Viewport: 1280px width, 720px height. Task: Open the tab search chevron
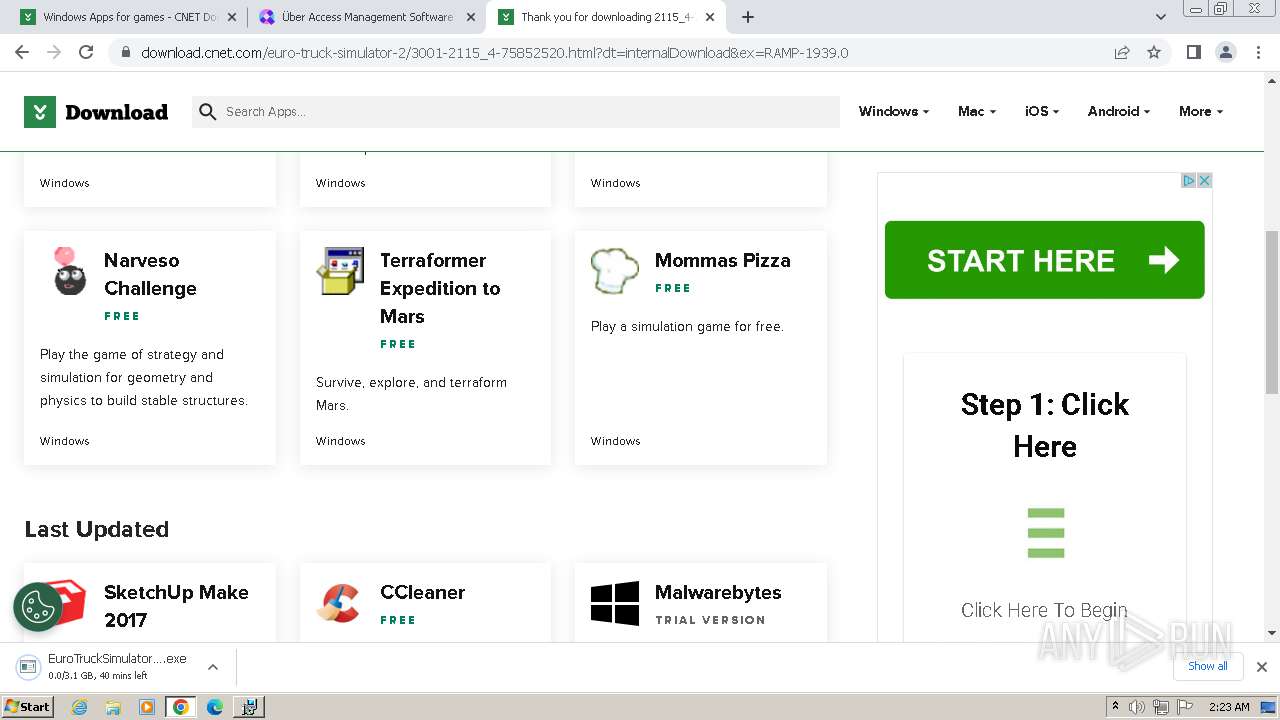(1161, 17)
